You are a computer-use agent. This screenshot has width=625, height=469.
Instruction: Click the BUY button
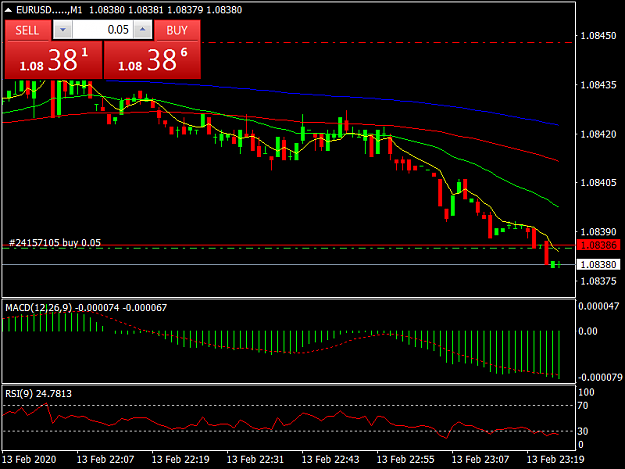(177, 30)
